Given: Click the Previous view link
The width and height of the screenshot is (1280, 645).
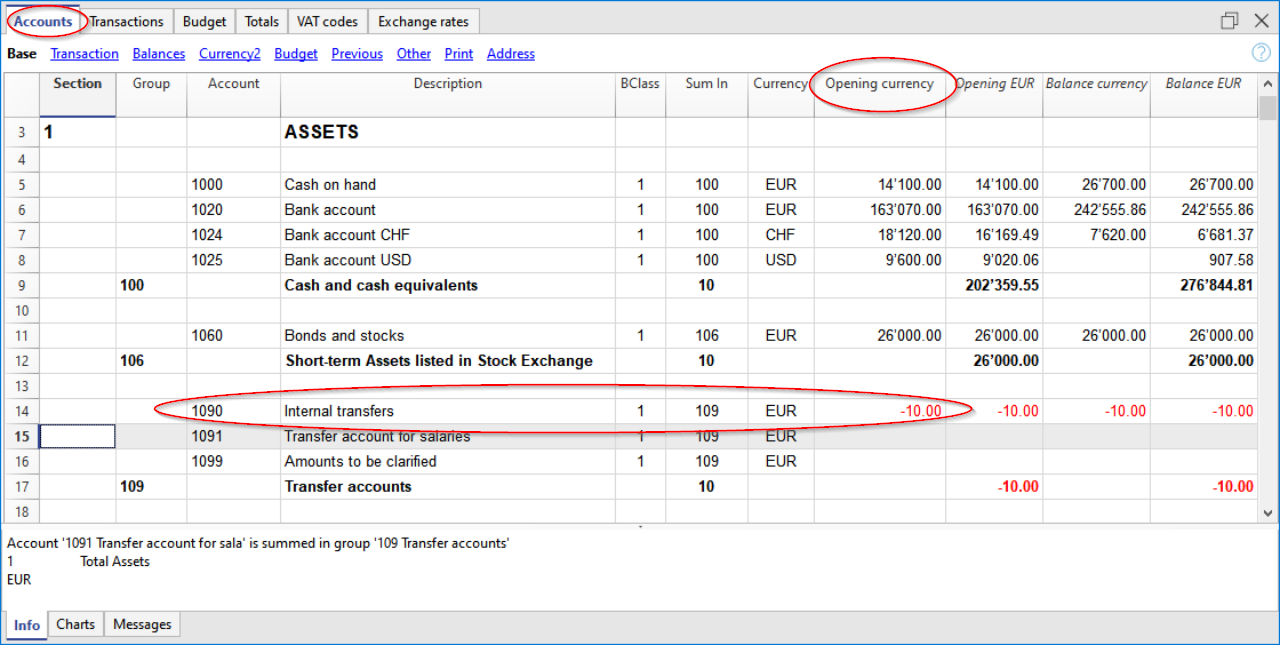Looking at the screenshot, I should point(357,54).
